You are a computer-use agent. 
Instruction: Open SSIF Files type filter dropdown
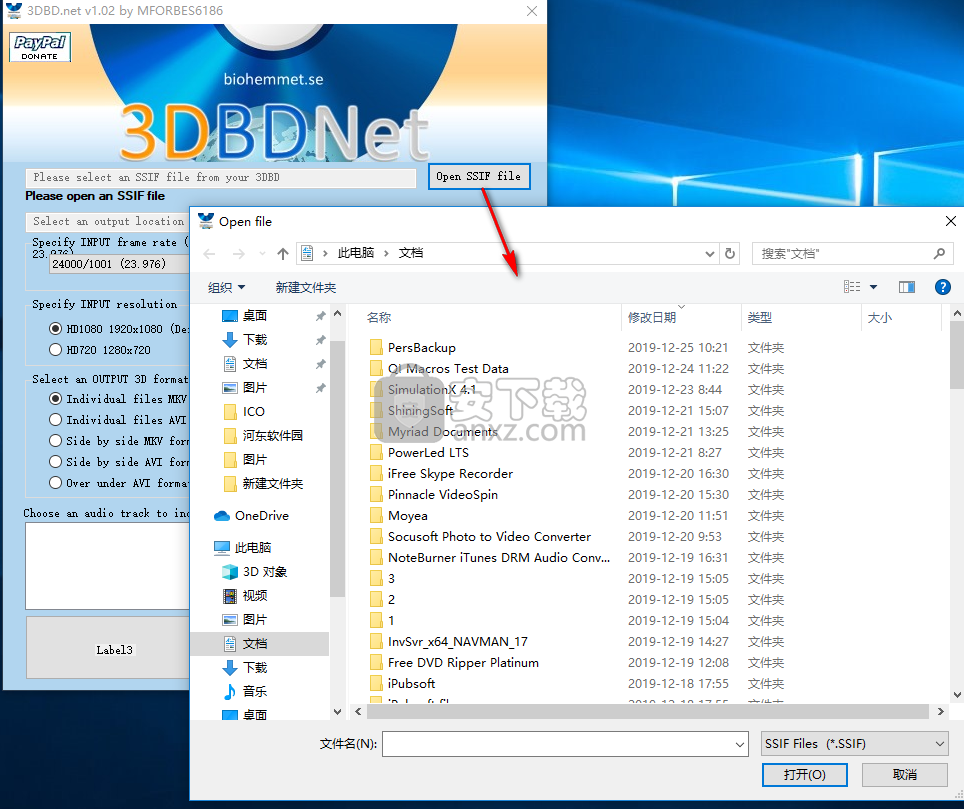tap(855, 744)
